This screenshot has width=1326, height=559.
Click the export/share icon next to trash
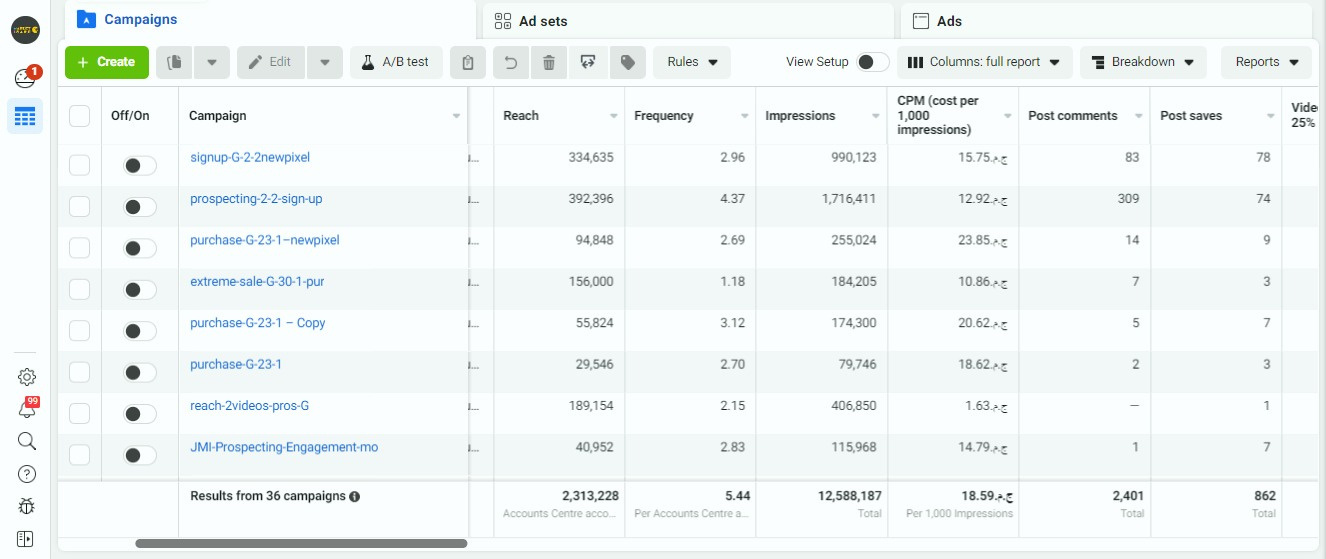[588, 62]
